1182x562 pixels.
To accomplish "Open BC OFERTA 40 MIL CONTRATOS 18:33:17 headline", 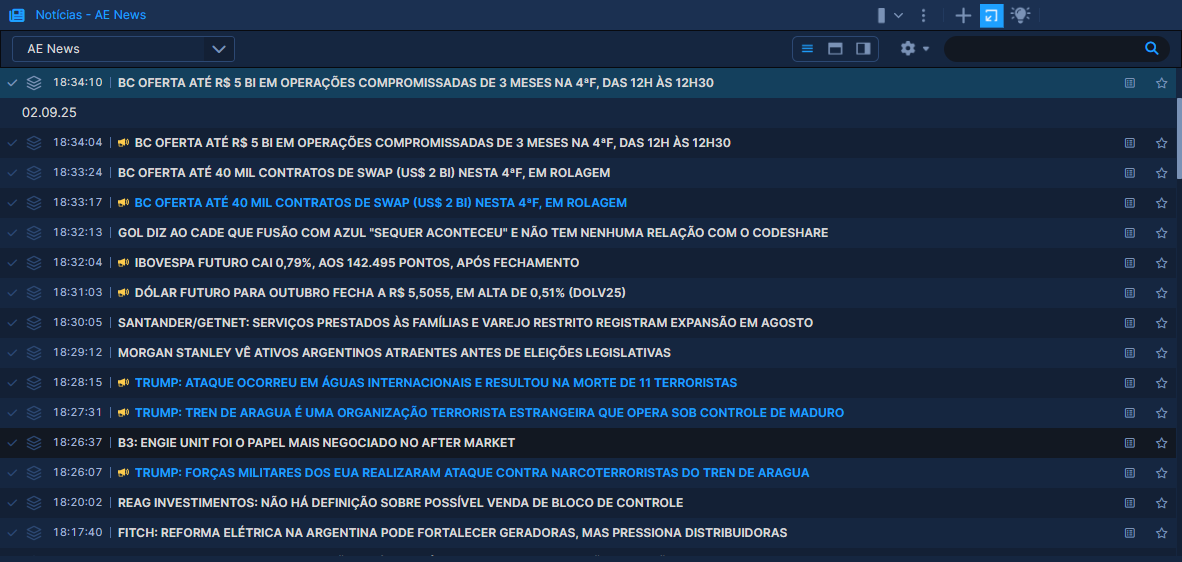I will [381, 203].
